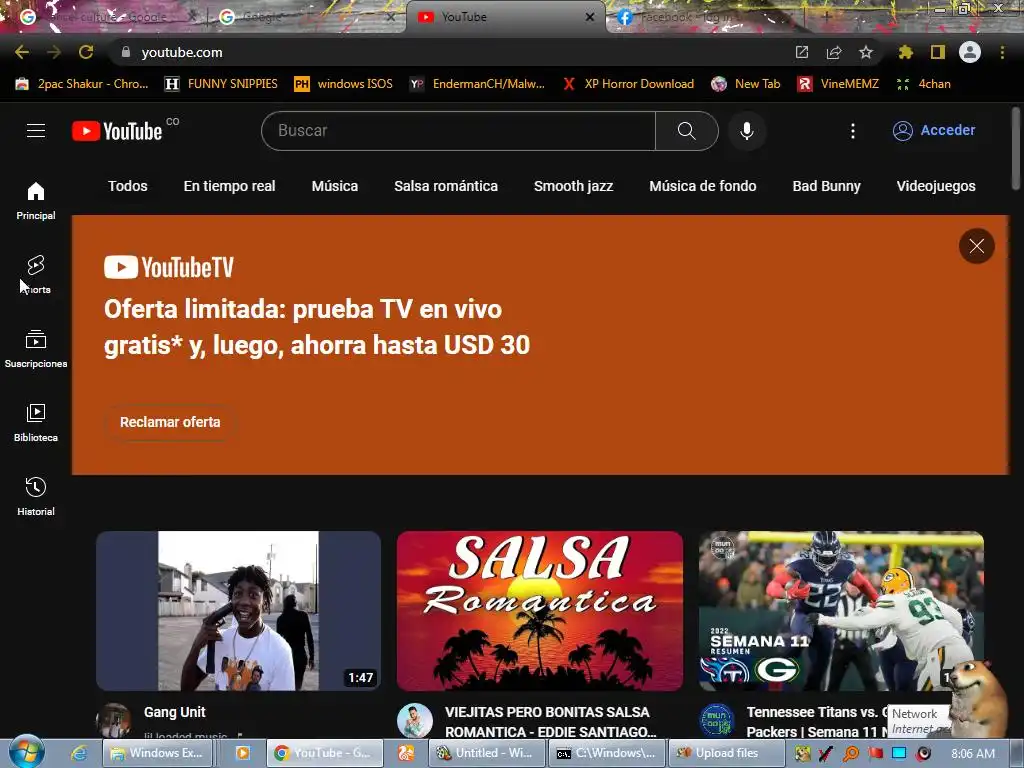This screenshot has height=768, width=1024.
Task: Select Smooth jazz filter chip
Action: [573, 186]
